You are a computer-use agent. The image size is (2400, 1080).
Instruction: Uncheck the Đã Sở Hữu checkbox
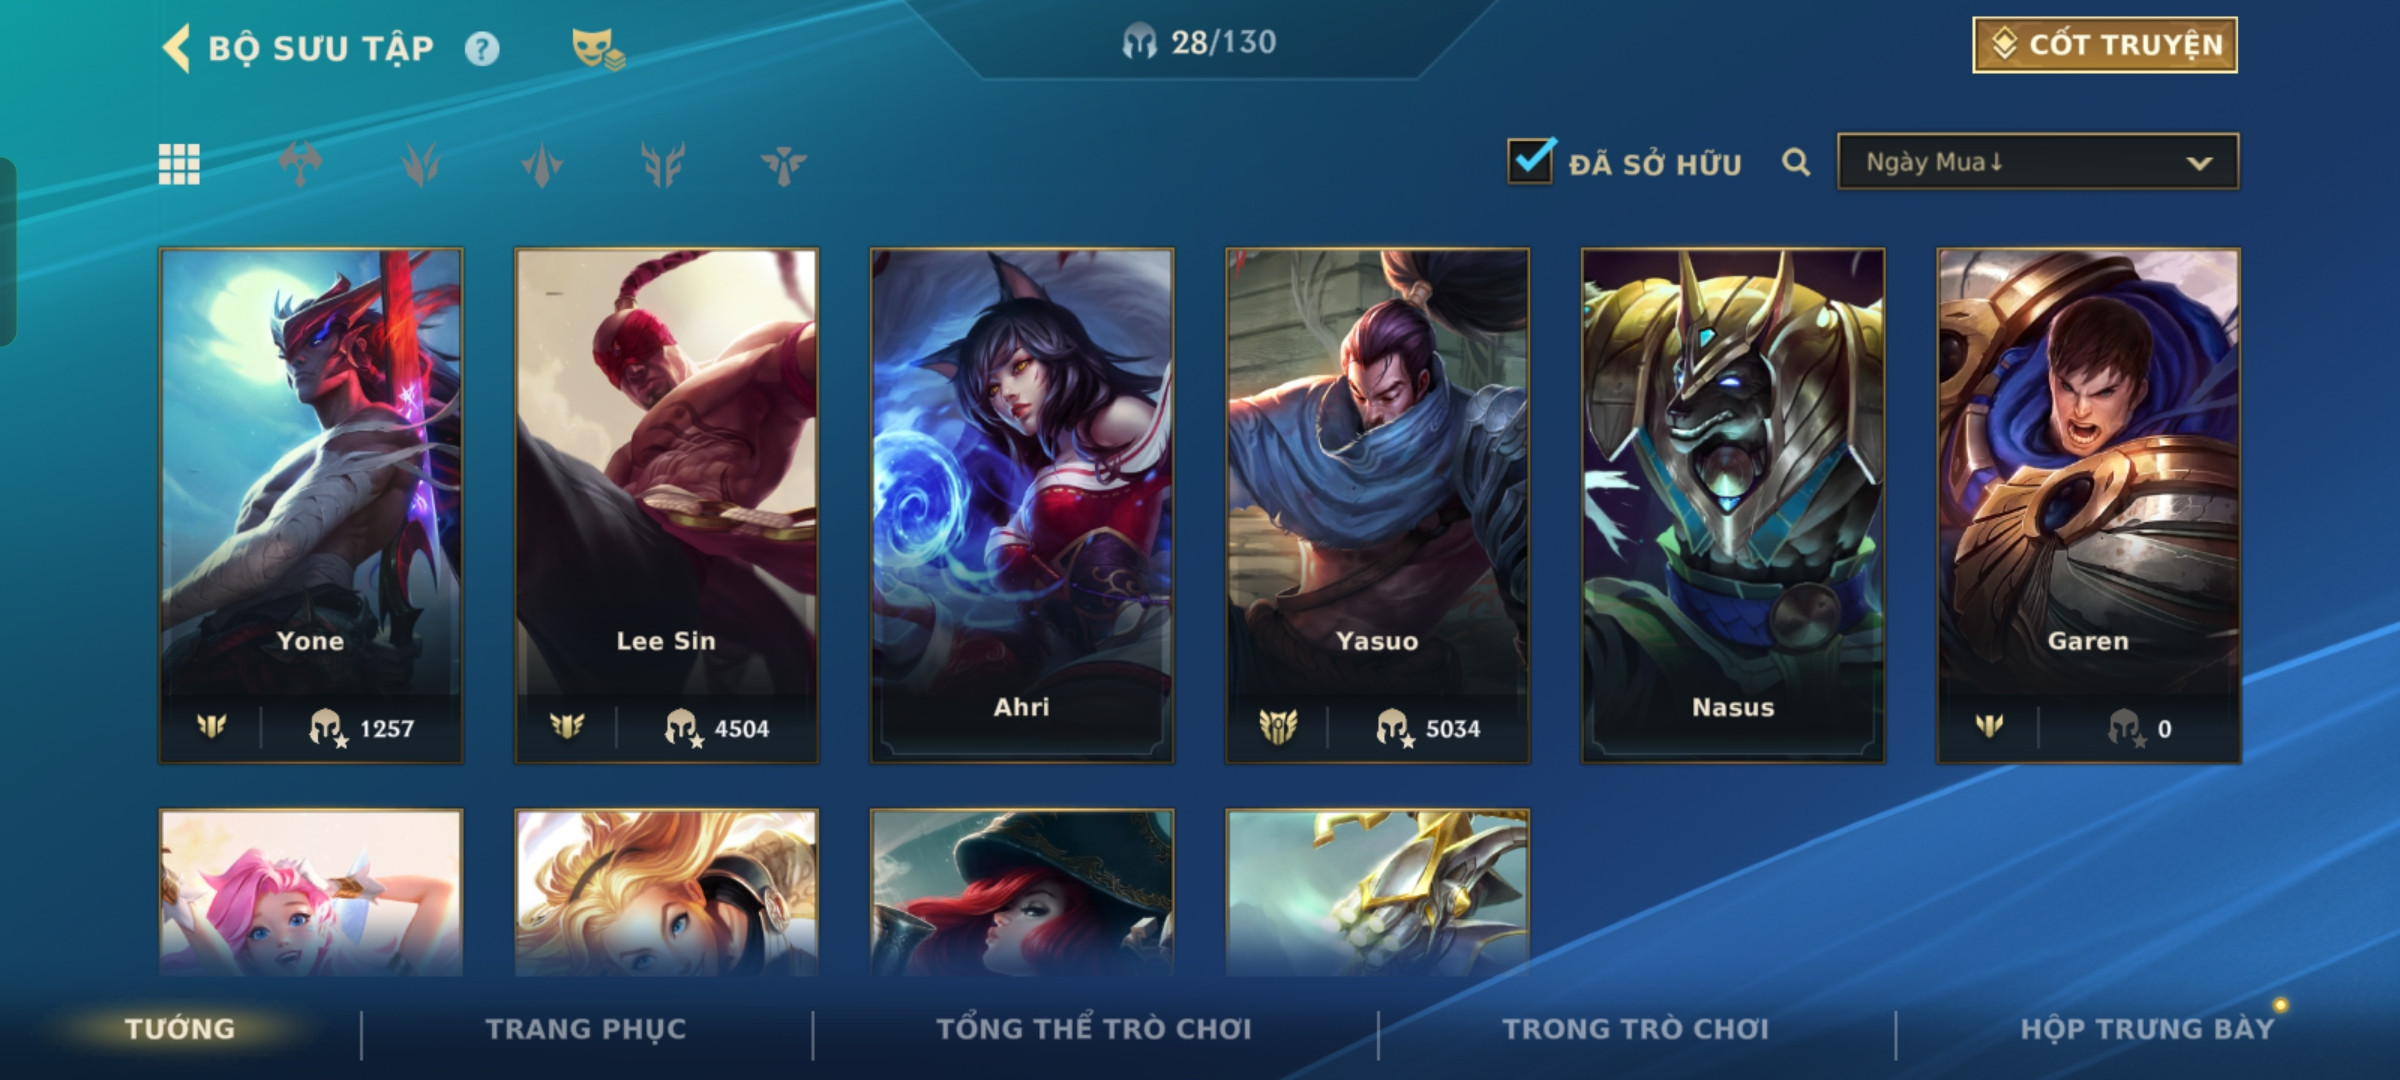coord(1530,161)
